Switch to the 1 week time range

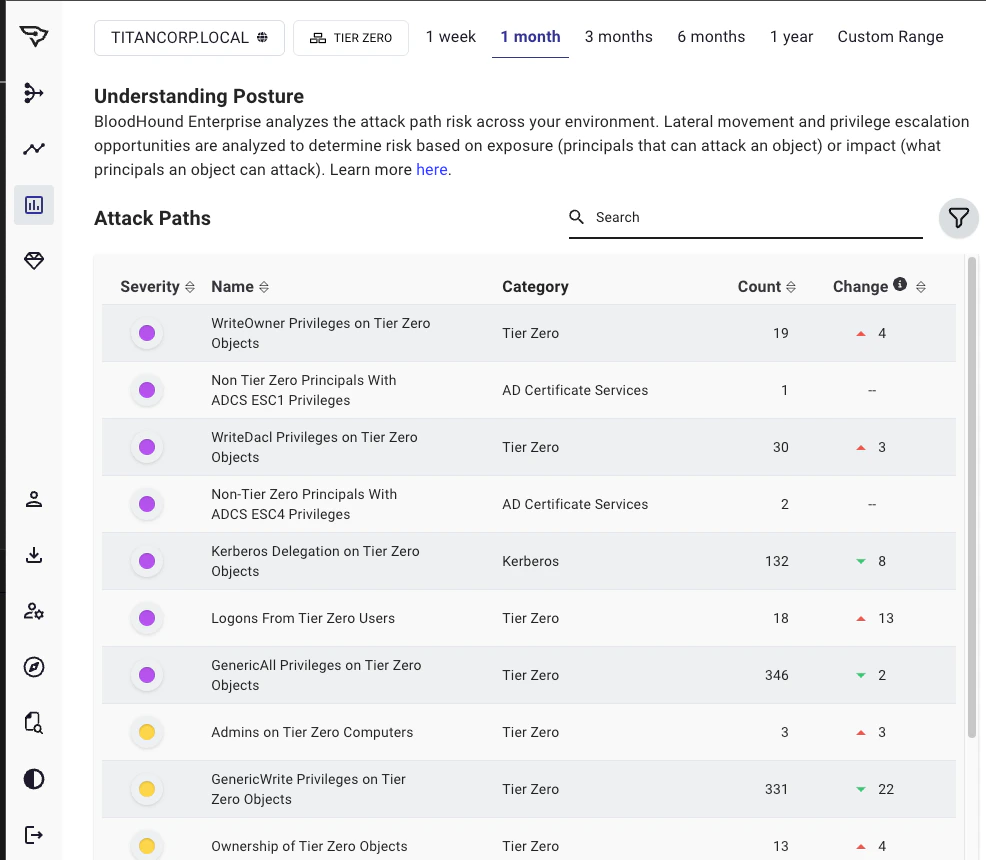[450, 37]
